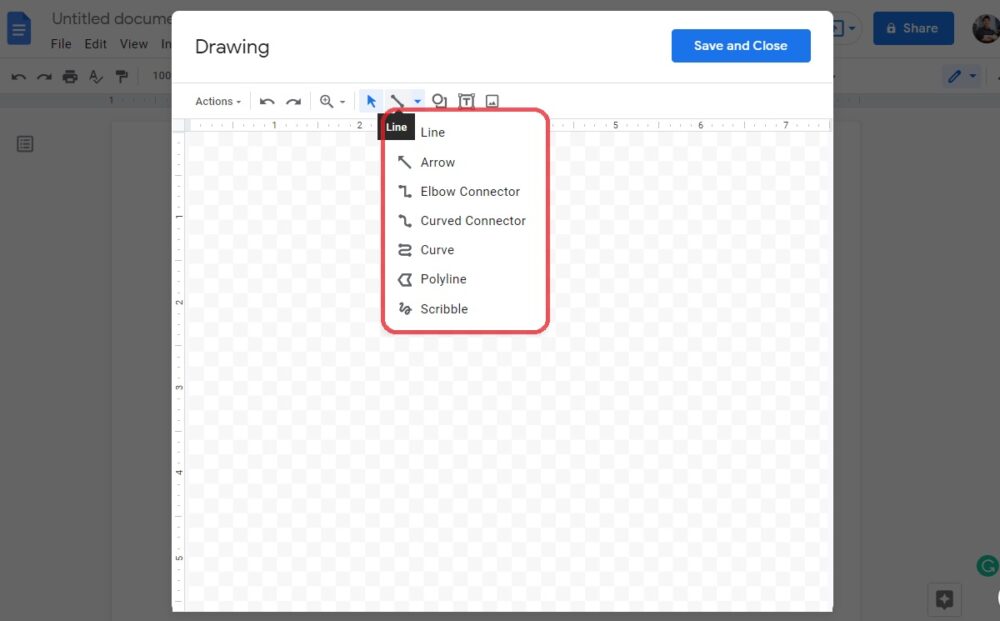Run the spelling and grammar check icon
Screen dimensions: 1000x621
(x=95, y=75)
